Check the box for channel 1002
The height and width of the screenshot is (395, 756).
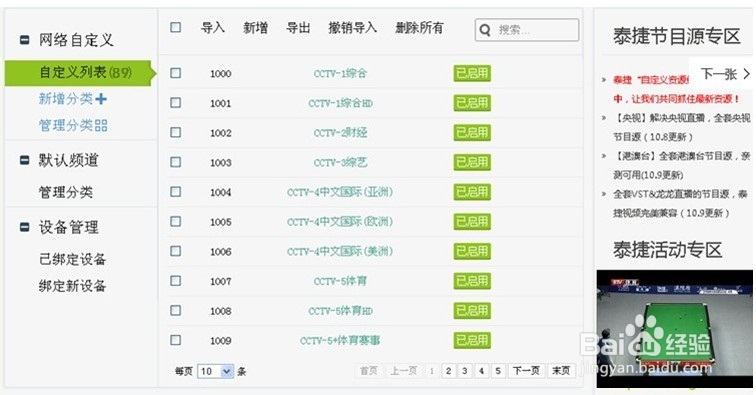(176, 132)
